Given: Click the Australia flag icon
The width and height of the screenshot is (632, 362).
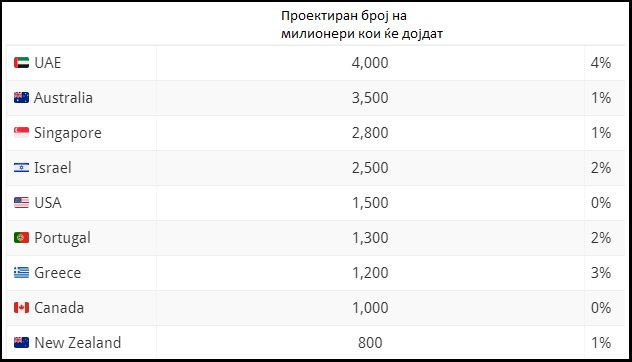Looking at the screenshot, I should [x=21, y=98].
